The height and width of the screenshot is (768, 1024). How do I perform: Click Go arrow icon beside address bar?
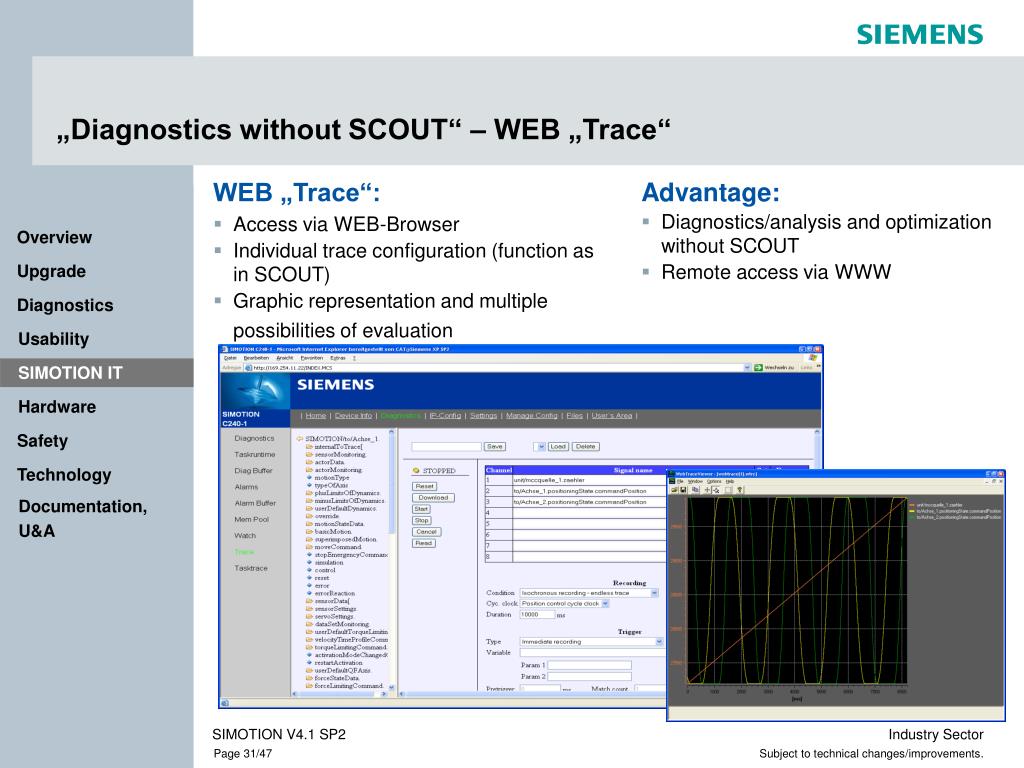pos(758,368)
